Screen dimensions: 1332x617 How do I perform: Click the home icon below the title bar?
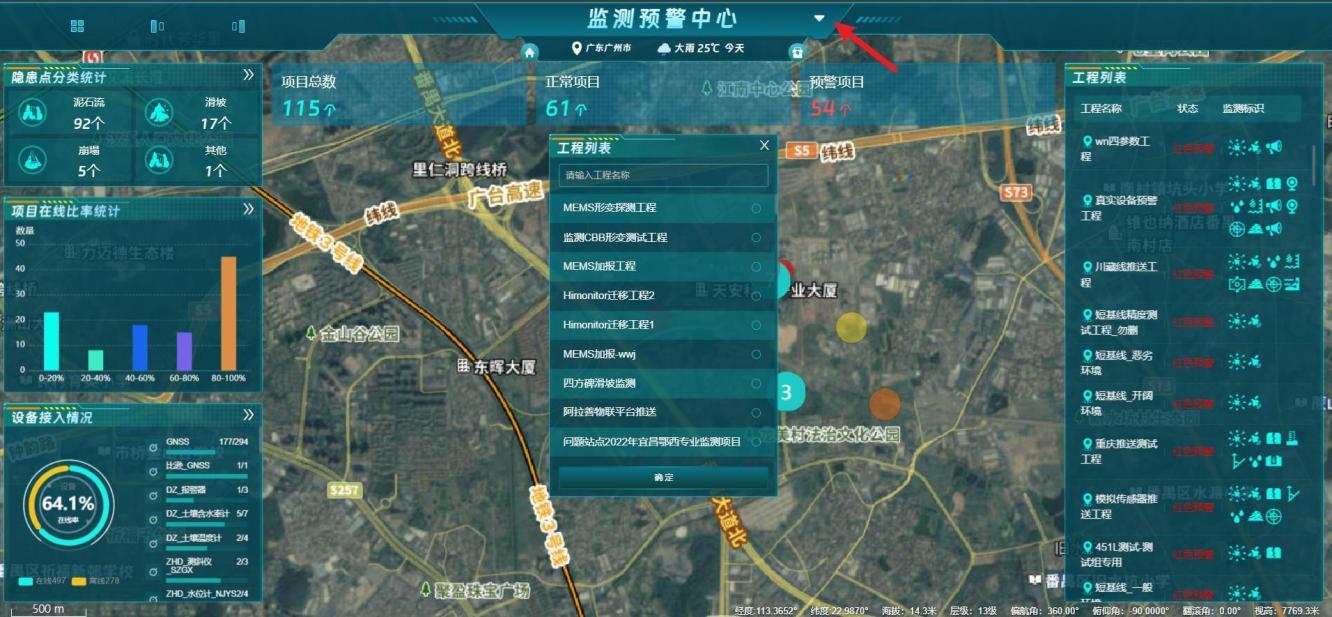pos(530,51)
